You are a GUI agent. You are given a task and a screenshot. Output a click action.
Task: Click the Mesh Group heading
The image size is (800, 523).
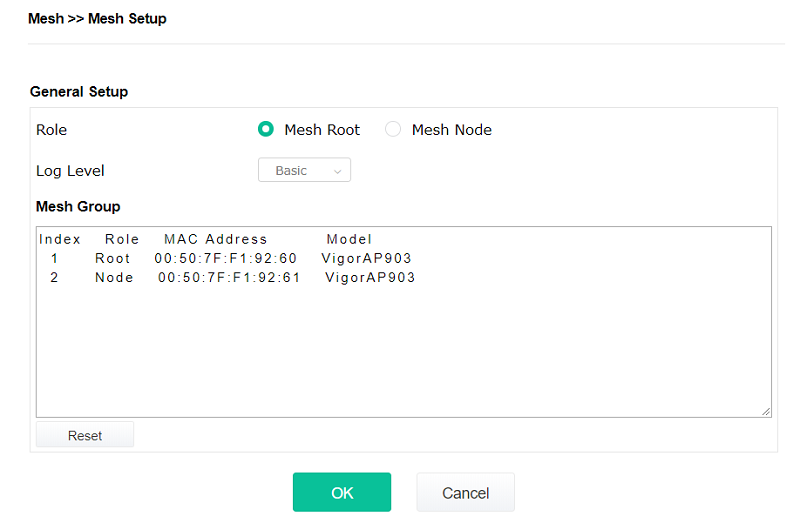click(x=78, y=207)
